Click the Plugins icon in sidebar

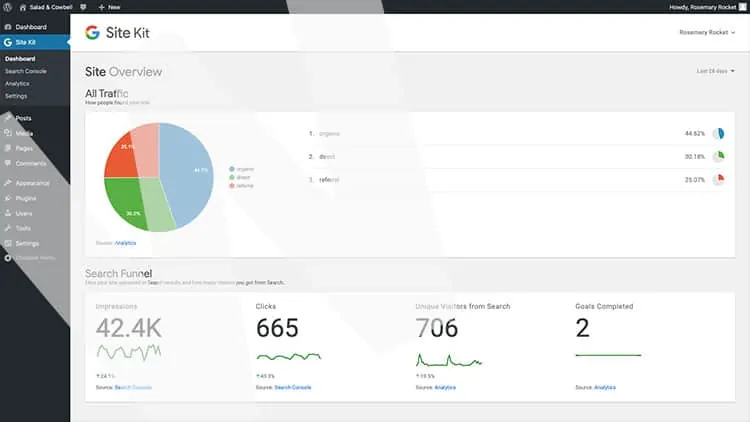8,198
